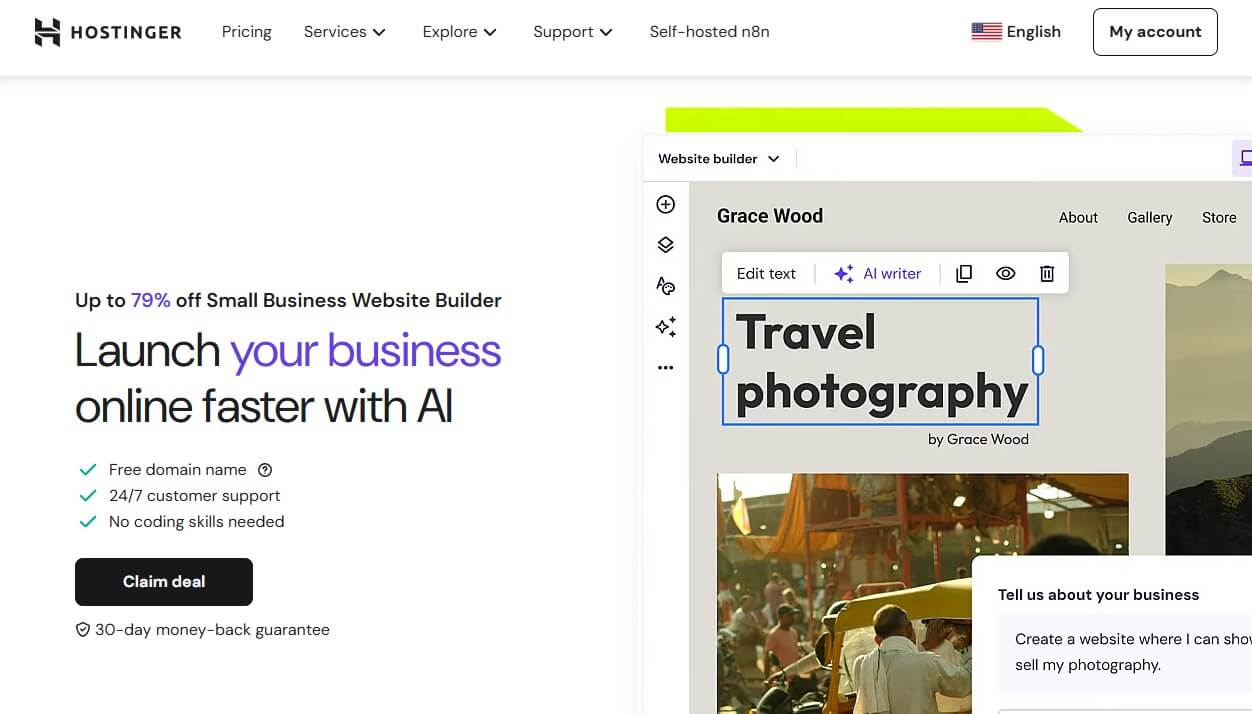Open the layers icon in builder sidebar
Viewport: 1252px width, 714px height.
666,245
